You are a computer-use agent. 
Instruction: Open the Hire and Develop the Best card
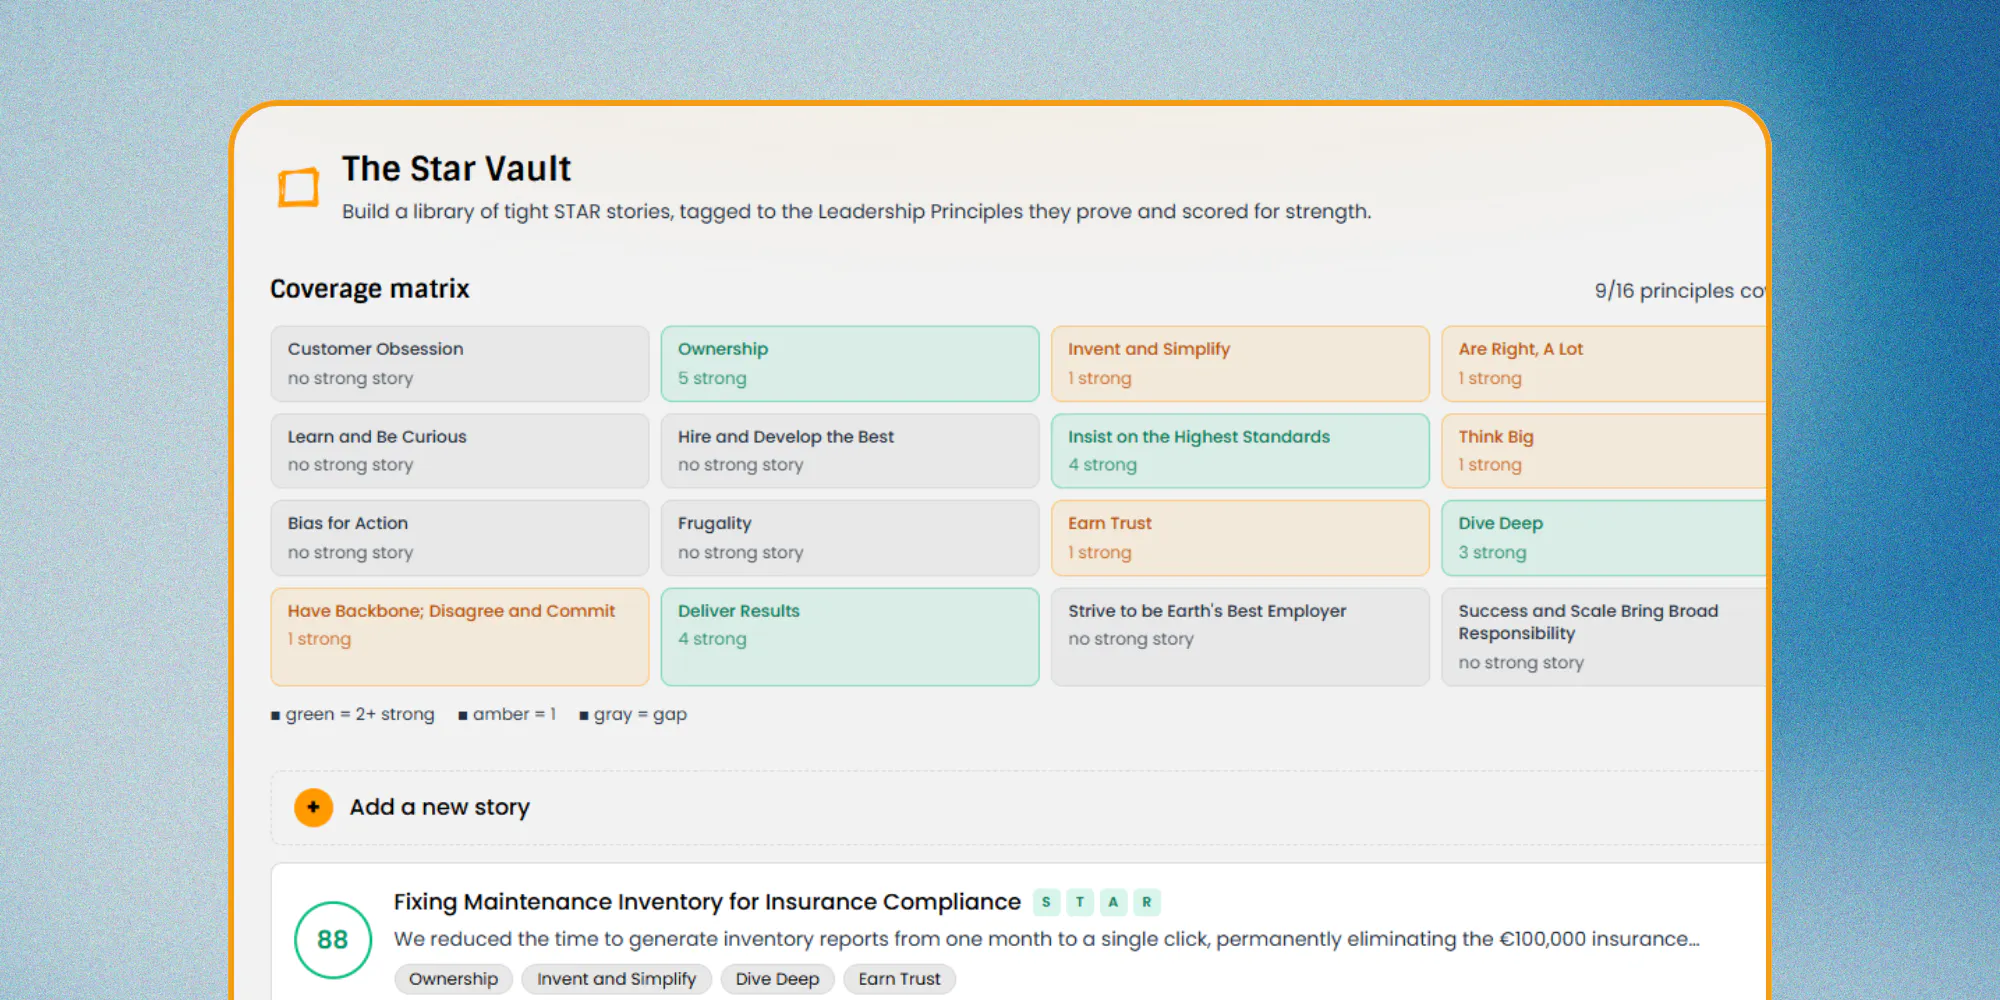850,451
